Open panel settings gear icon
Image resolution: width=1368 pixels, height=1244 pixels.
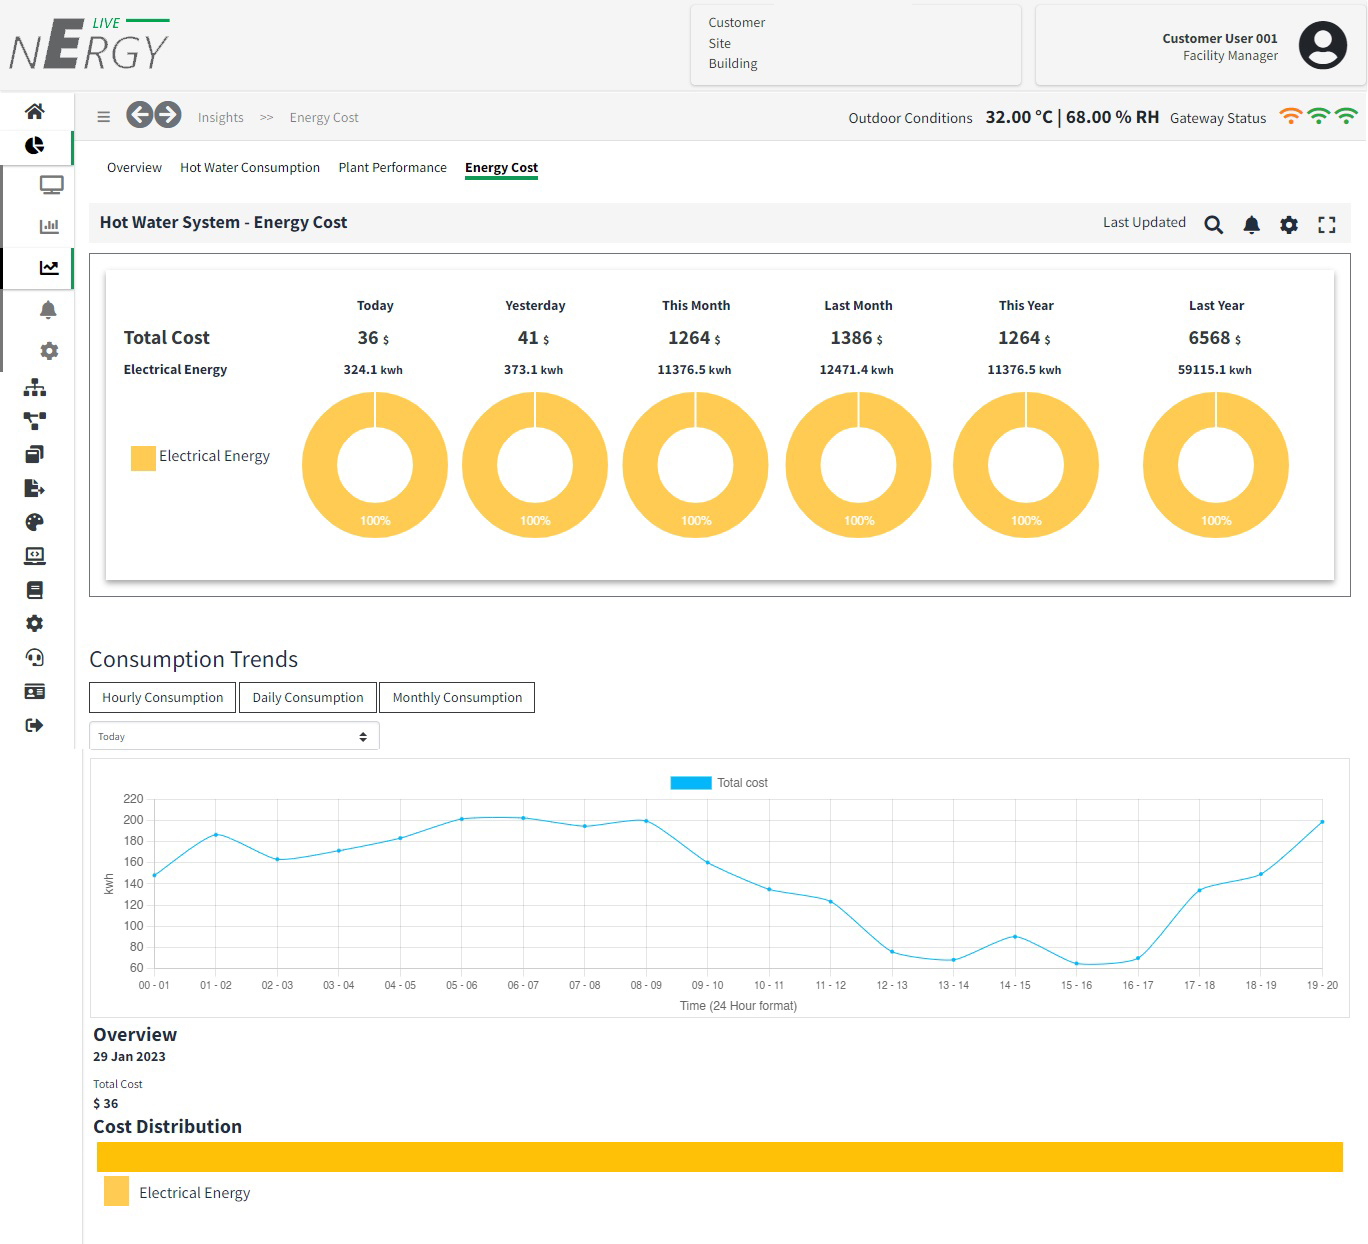pyautogui.click(x=1289, y=225)
